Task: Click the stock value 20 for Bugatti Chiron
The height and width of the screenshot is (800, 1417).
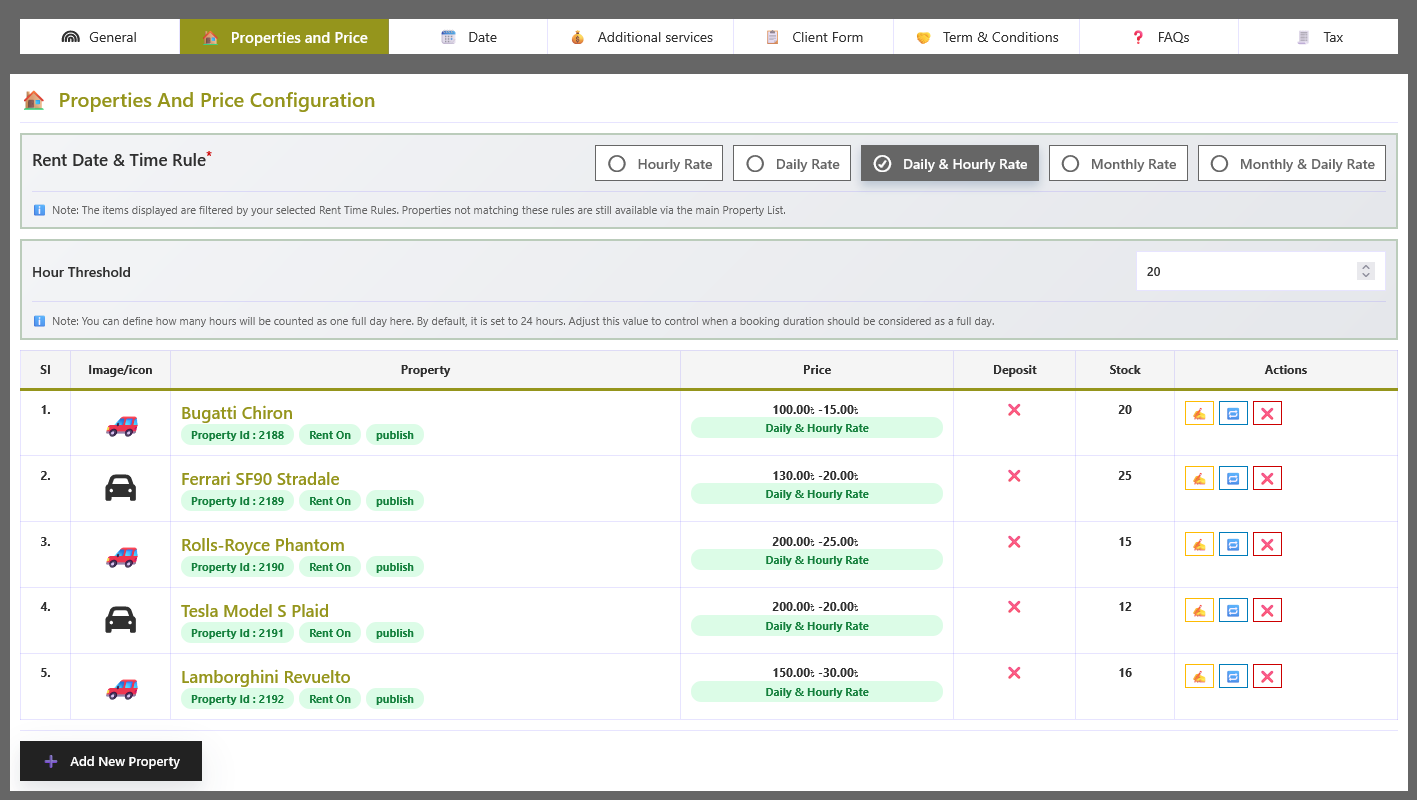Action: click(x=1125, y=410)
